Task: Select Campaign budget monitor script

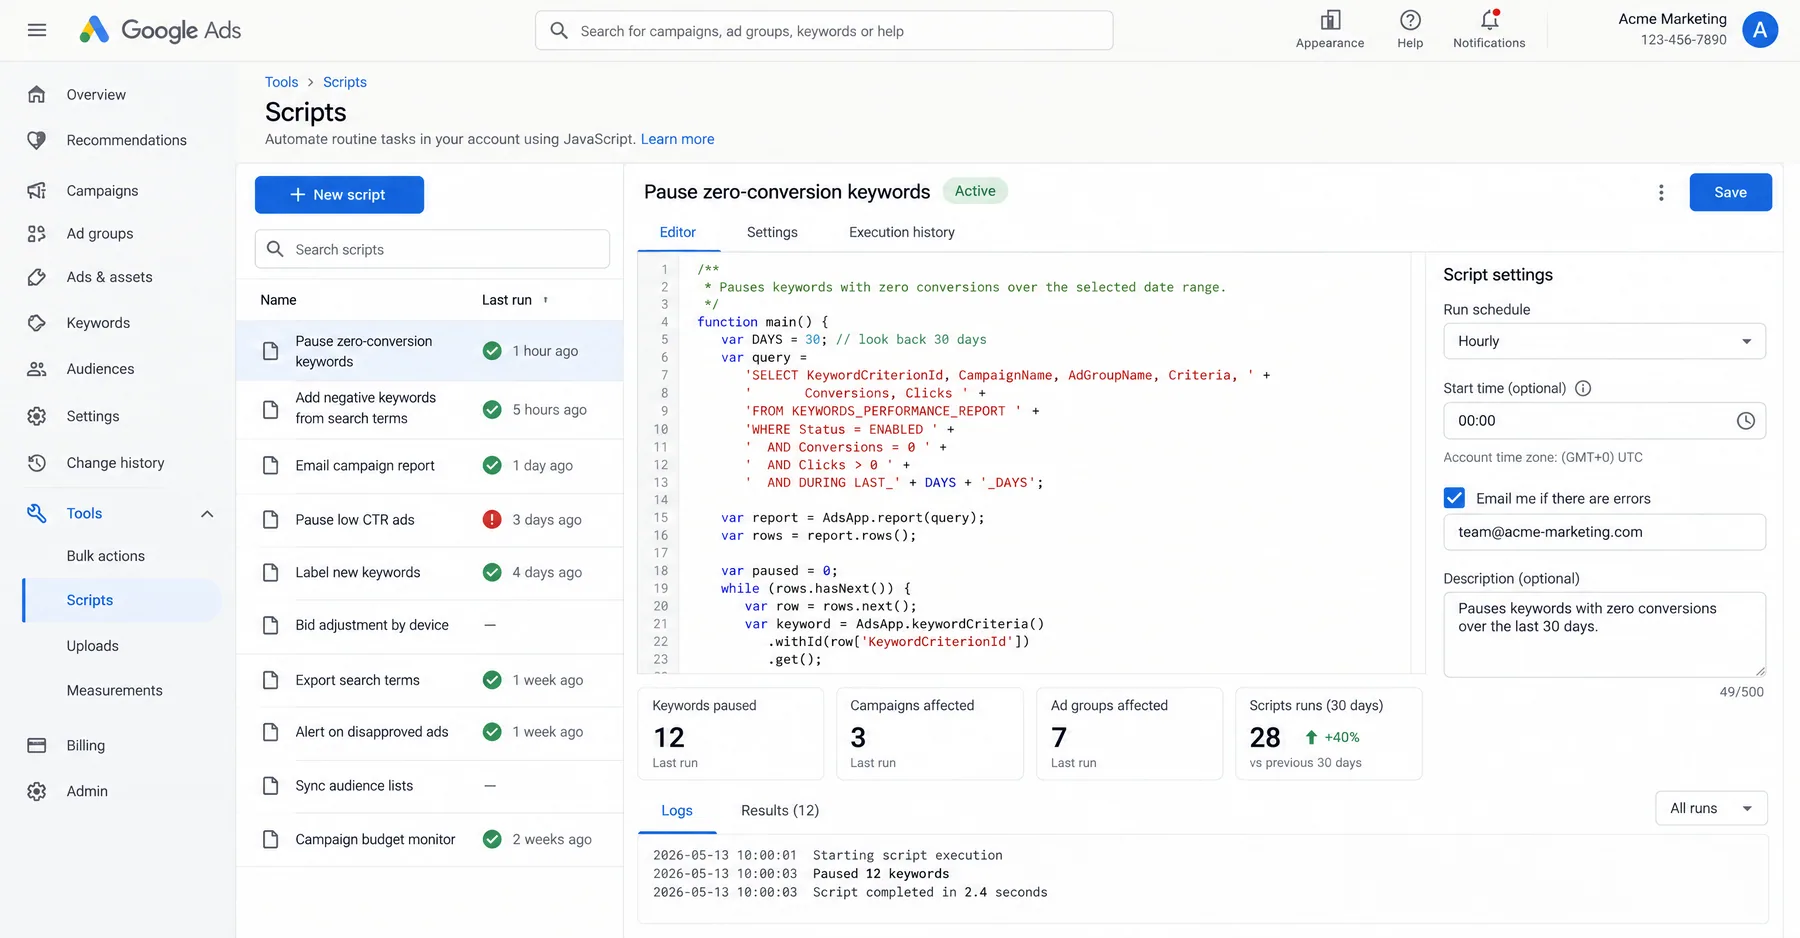Action: (x=429, y=839)
